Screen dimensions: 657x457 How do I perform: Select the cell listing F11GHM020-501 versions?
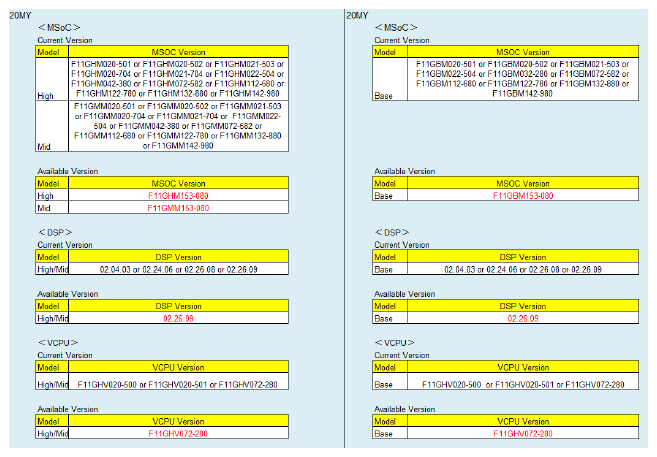point(178,78)
